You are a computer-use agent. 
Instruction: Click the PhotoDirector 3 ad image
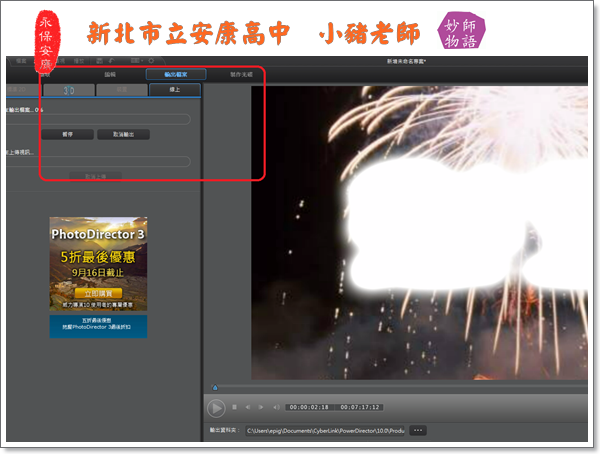pyautogui.click(x=98, y=264)
